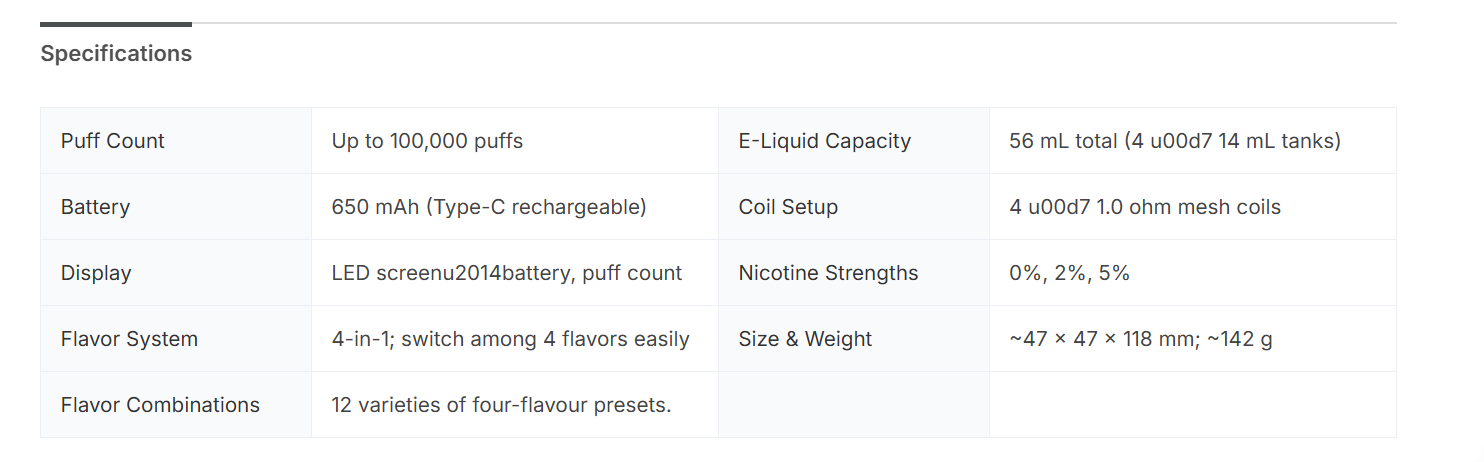The height and width of the screenshot is (462, 1484).
Task: Open the Specifications tab
Action: tap(116, 54)
